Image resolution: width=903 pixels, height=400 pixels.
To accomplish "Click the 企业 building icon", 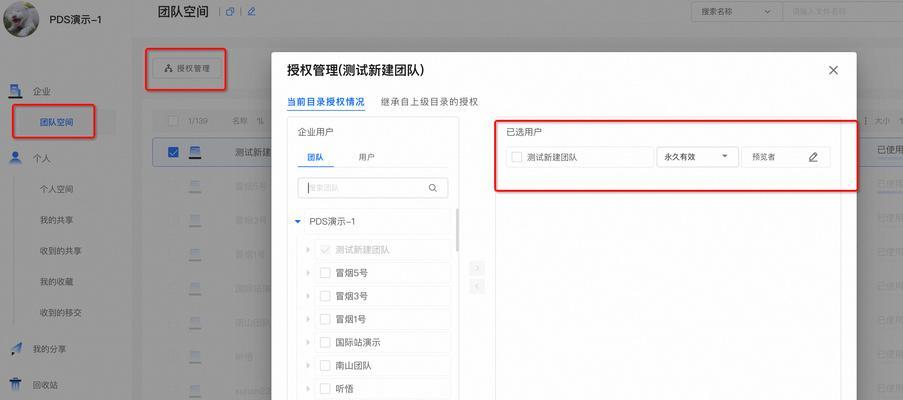I will tap(16, 90).
